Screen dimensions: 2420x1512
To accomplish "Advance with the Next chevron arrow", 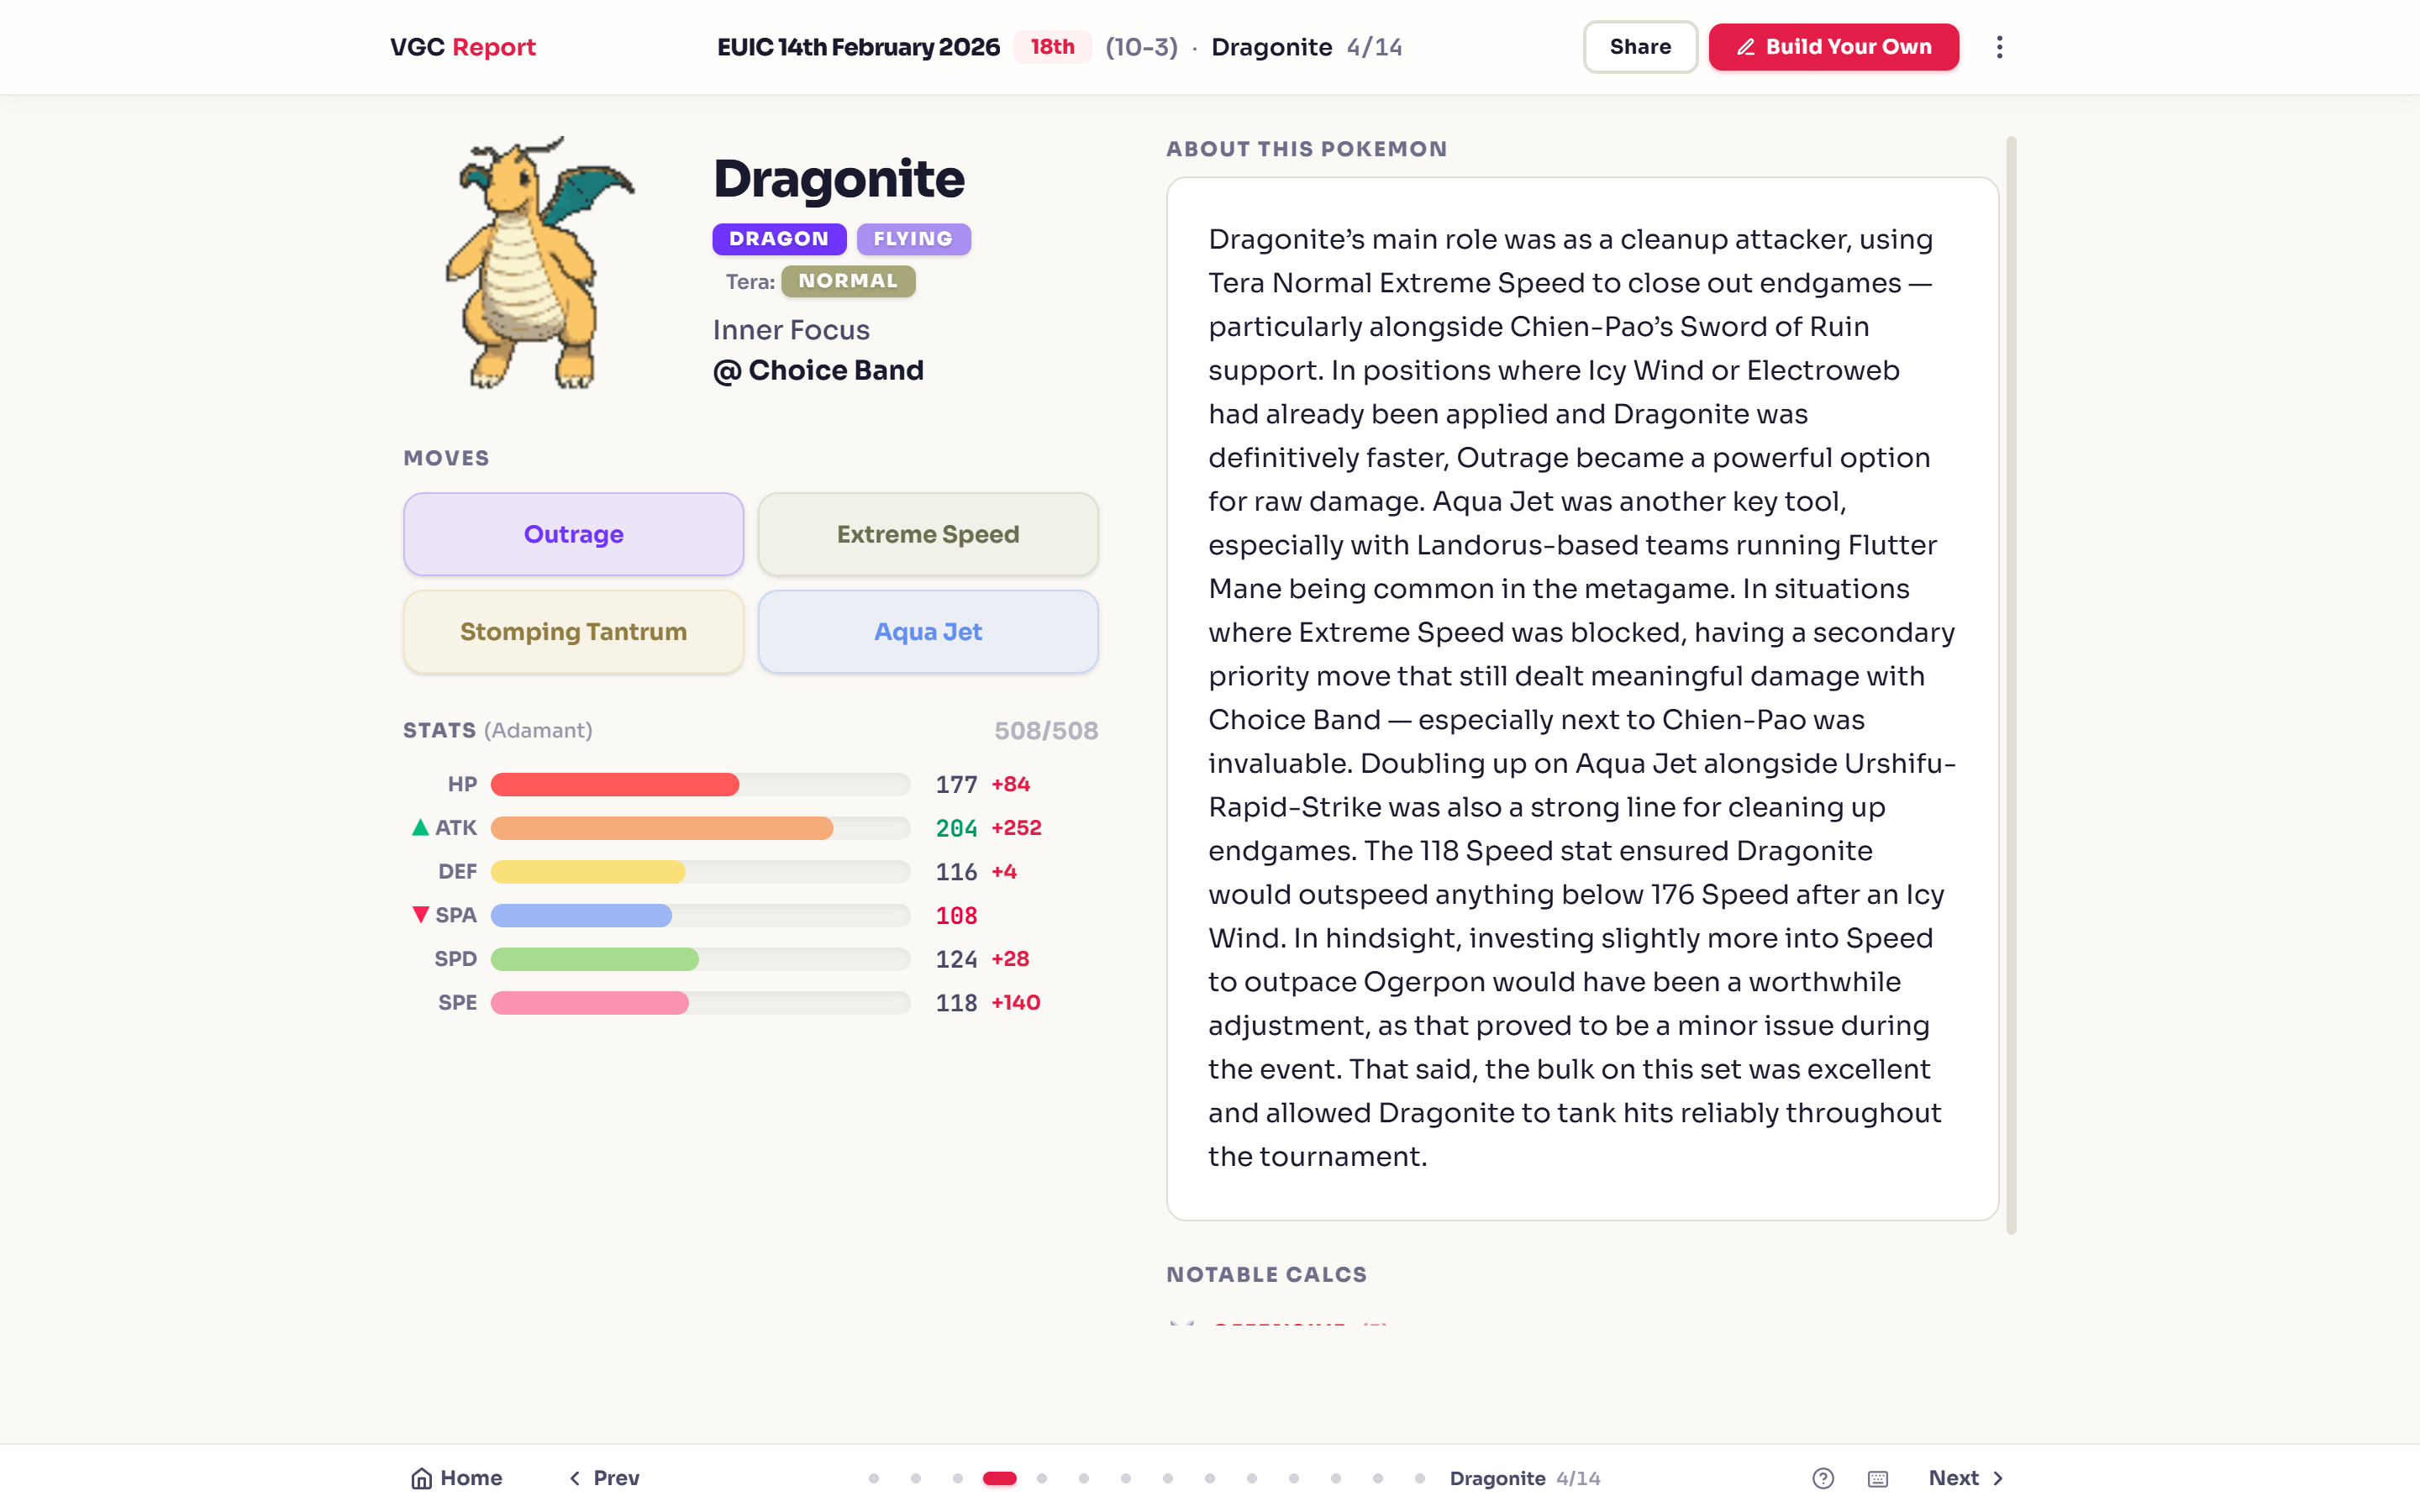I will pyautogui.click(x=1998, y=1478).
